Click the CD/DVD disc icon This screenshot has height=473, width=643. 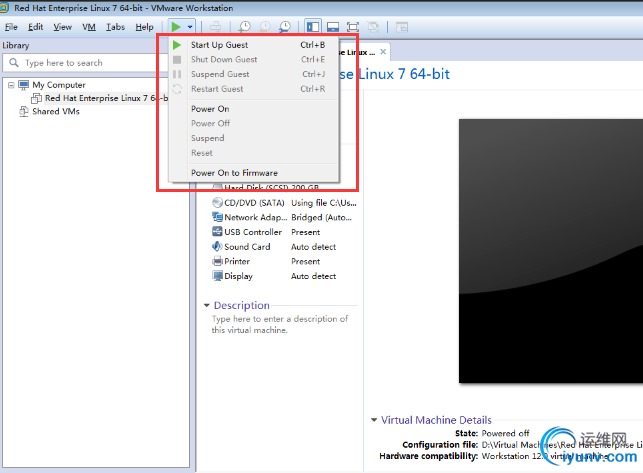click(x=217, y=203)
